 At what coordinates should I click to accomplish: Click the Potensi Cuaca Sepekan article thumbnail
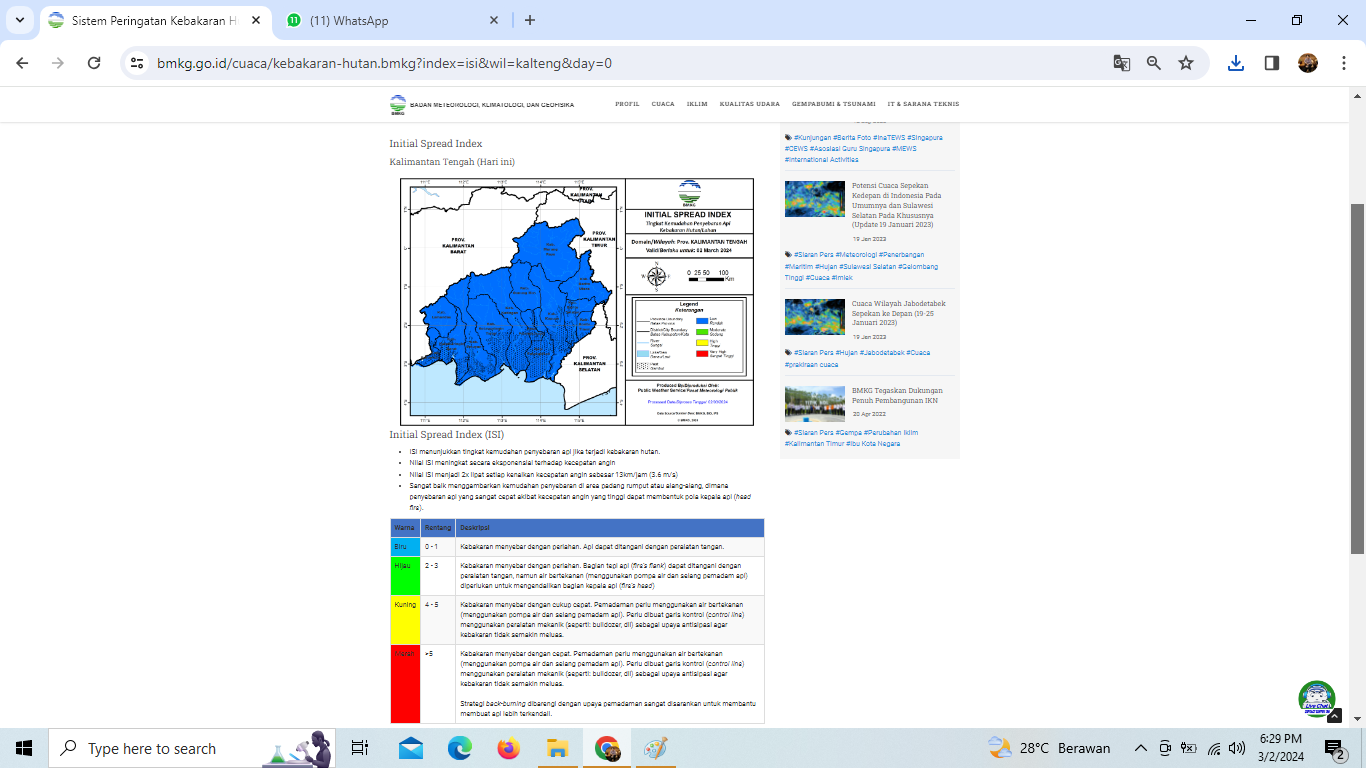tap(815, 198)
